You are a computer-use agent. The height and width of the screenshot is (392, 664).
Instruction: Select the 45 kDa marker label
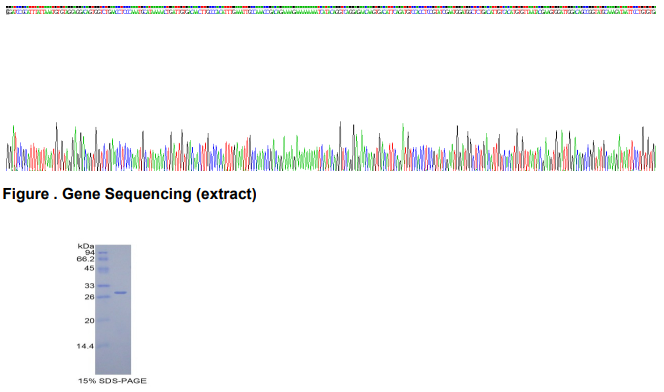(x=89, y=268)
